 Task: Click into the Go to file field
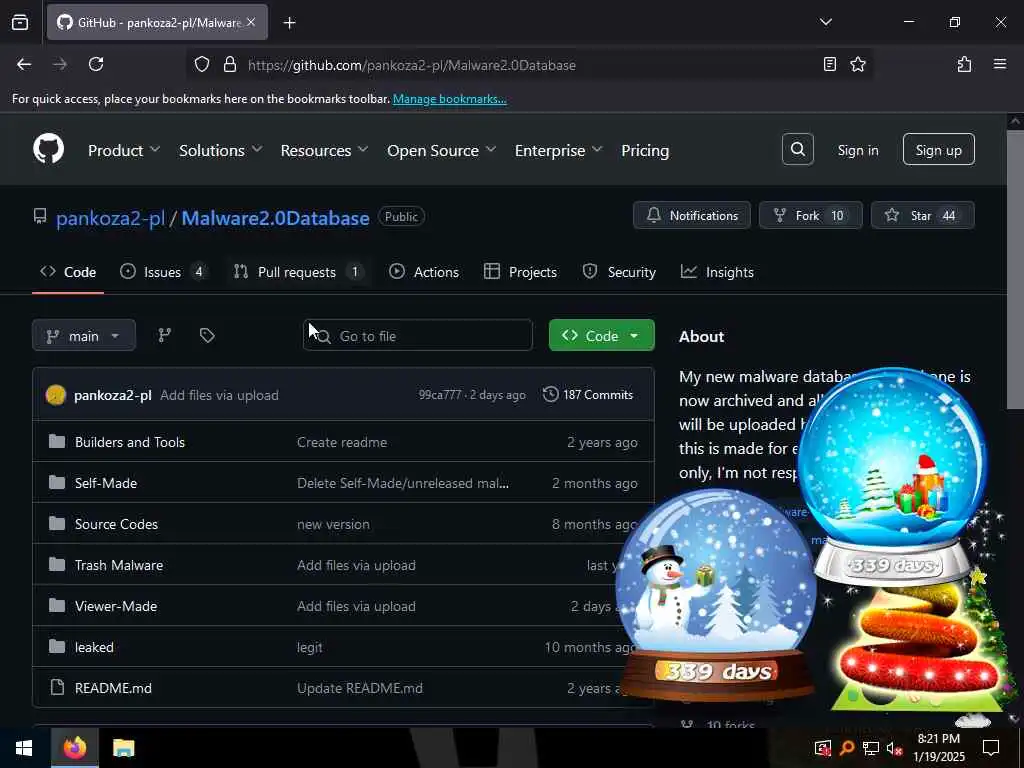[x=418, y=335]
